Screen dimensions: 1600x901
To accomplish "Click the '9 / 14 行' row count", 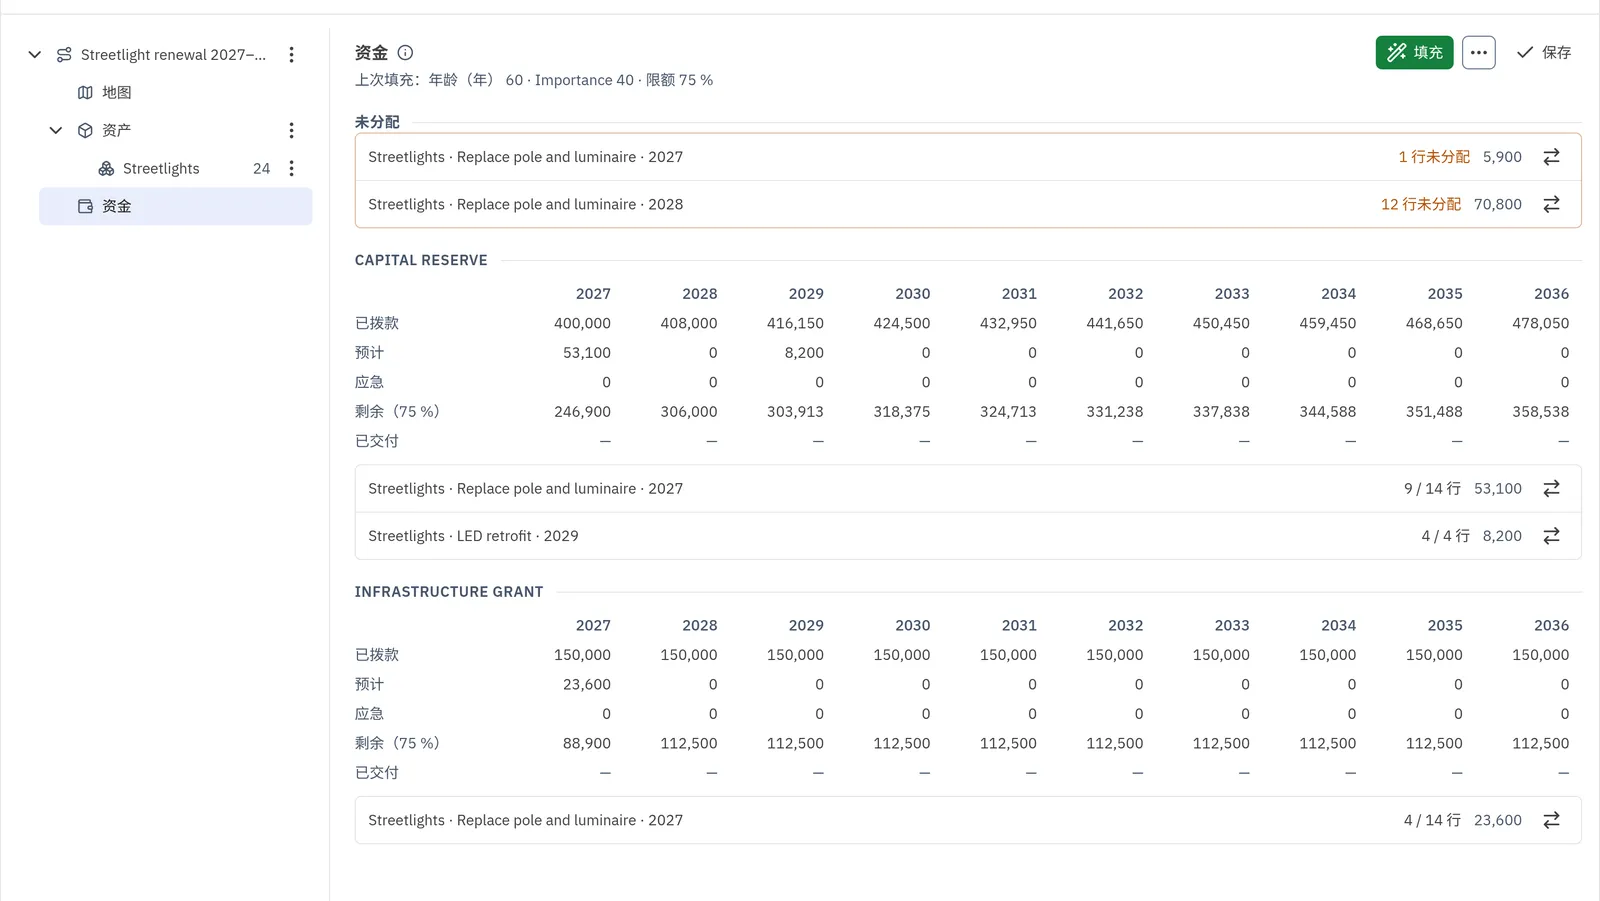I will [x=1432, y=488].
